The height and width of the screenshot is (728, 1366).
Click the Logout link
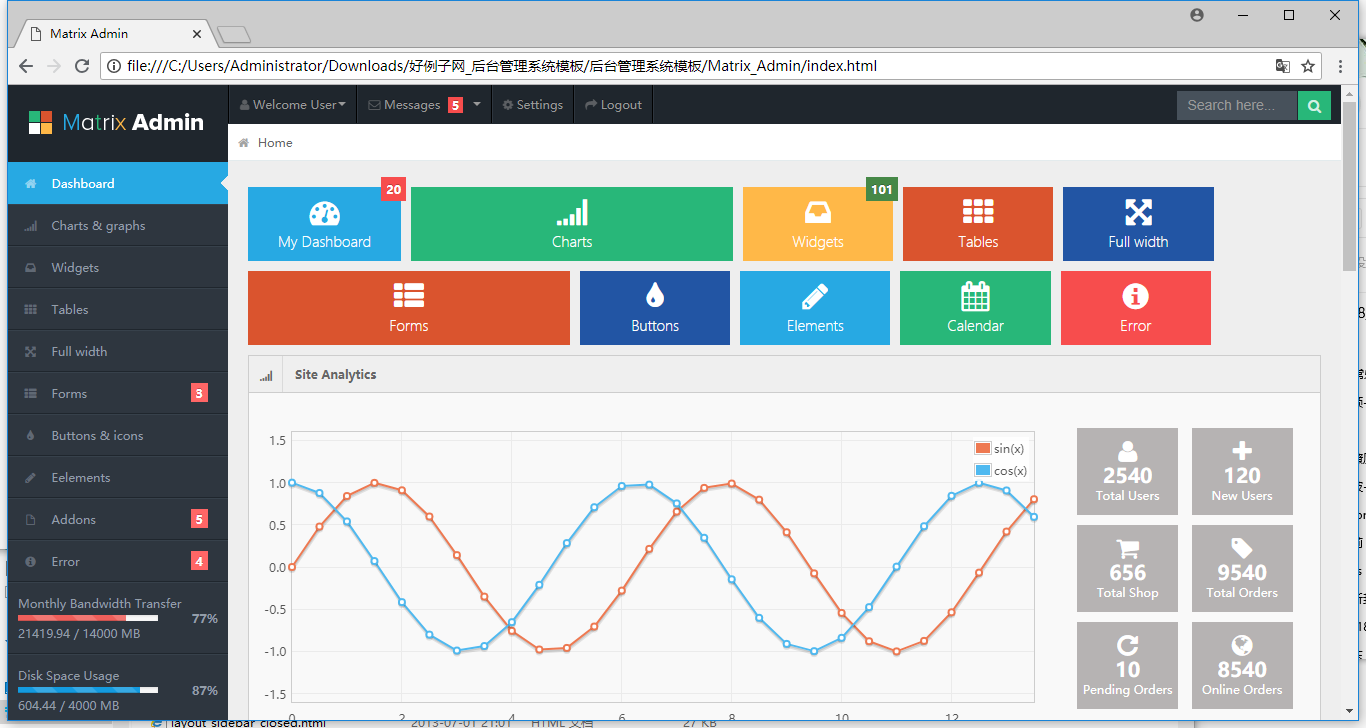(613, 105)
